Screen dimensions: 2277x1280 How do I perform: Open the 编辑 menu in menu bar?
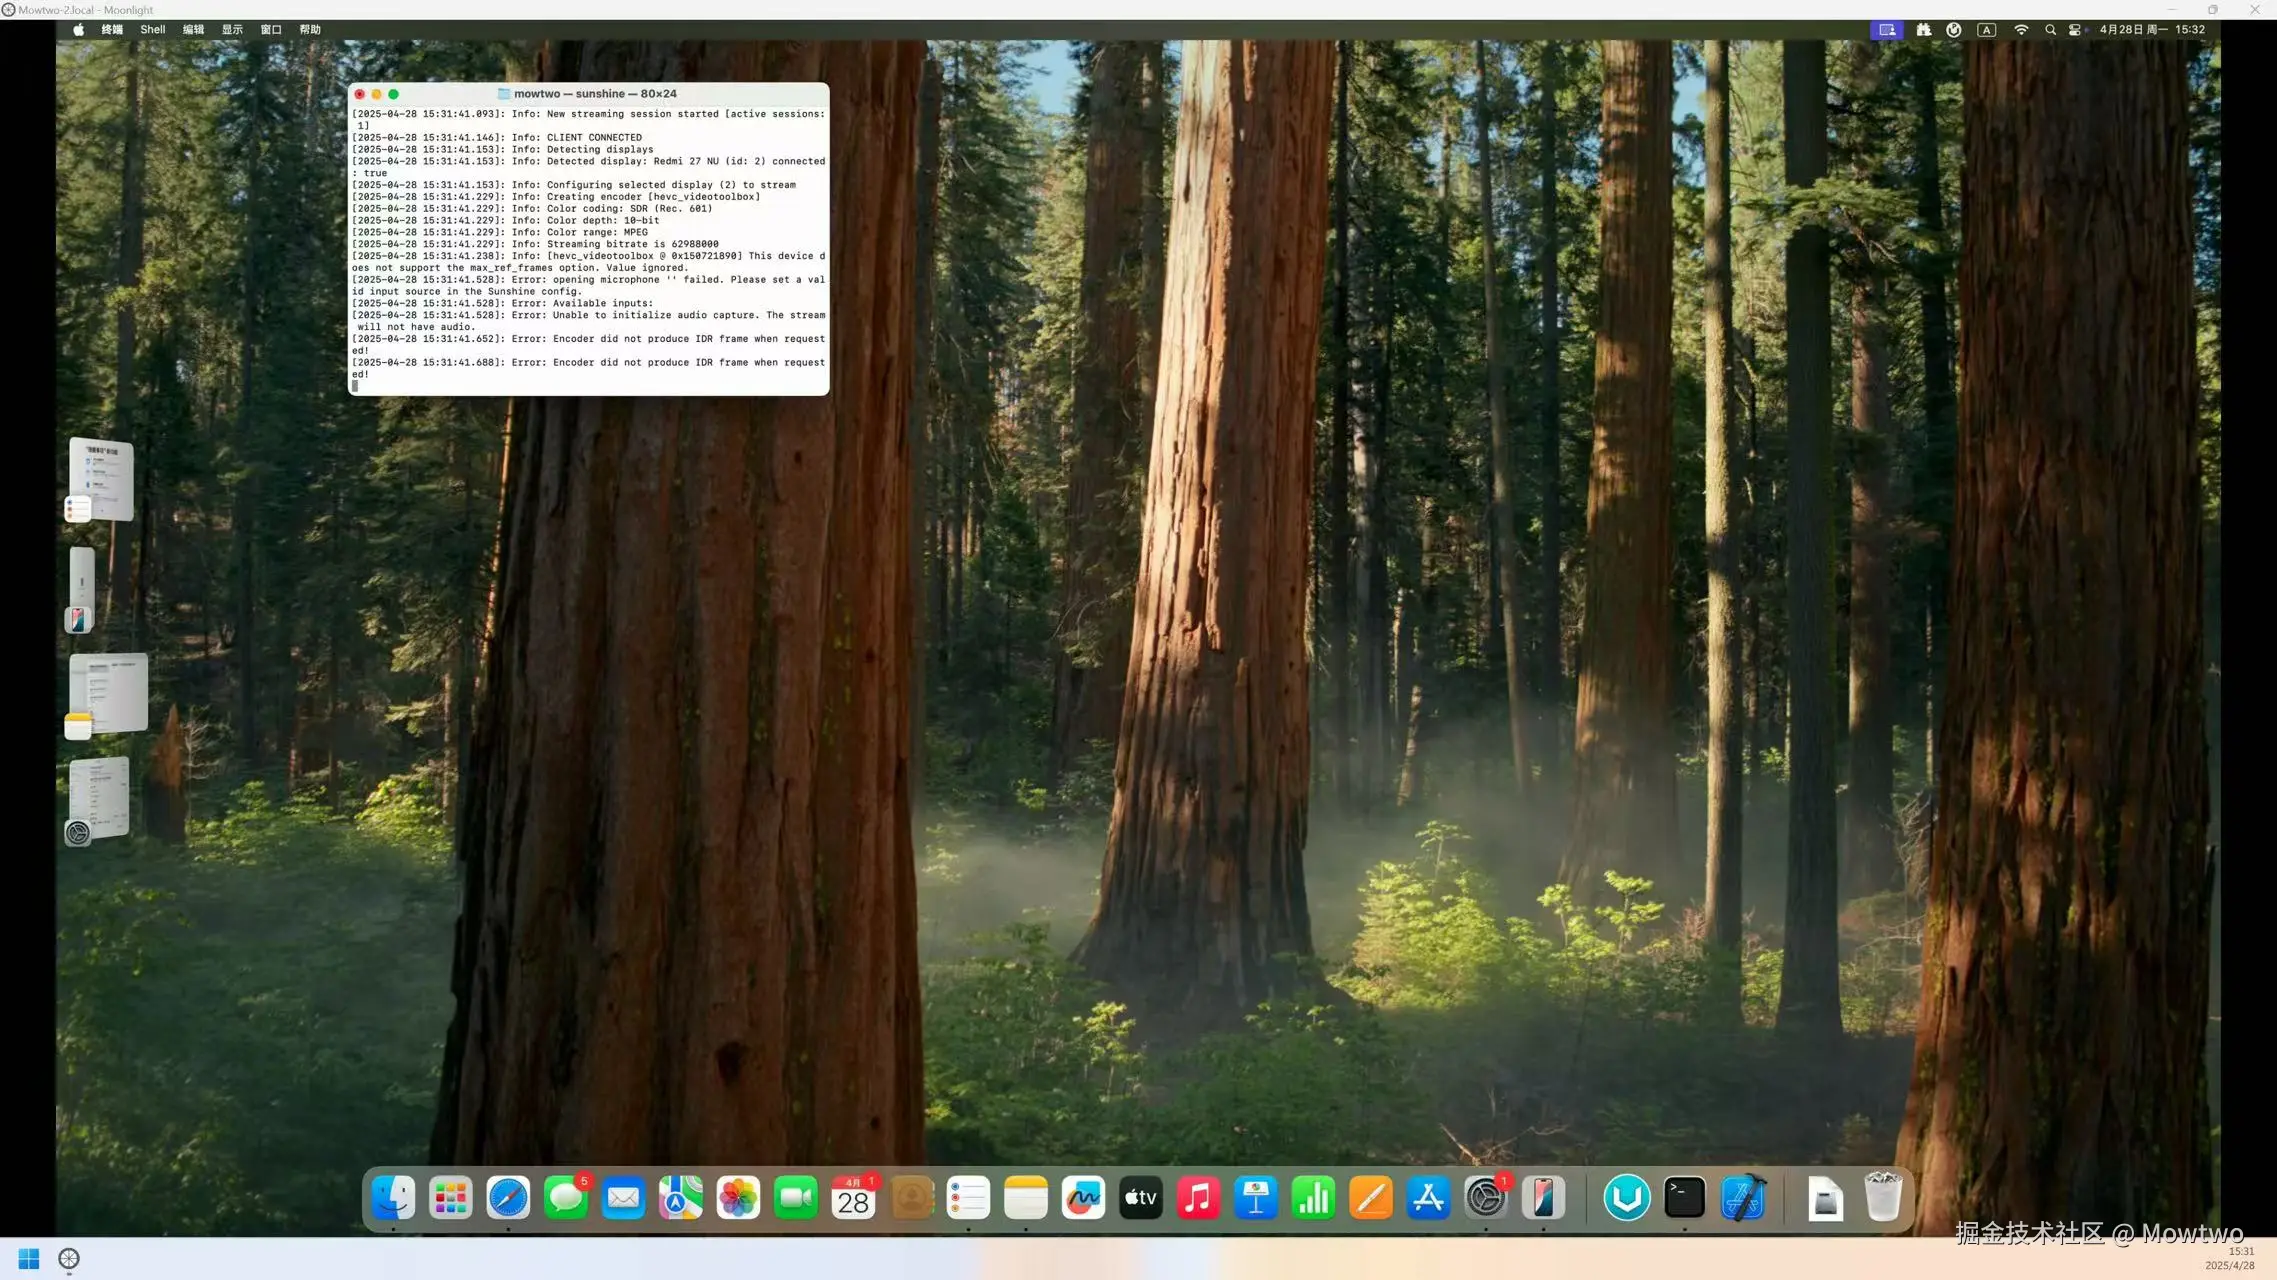coord(193,30)
